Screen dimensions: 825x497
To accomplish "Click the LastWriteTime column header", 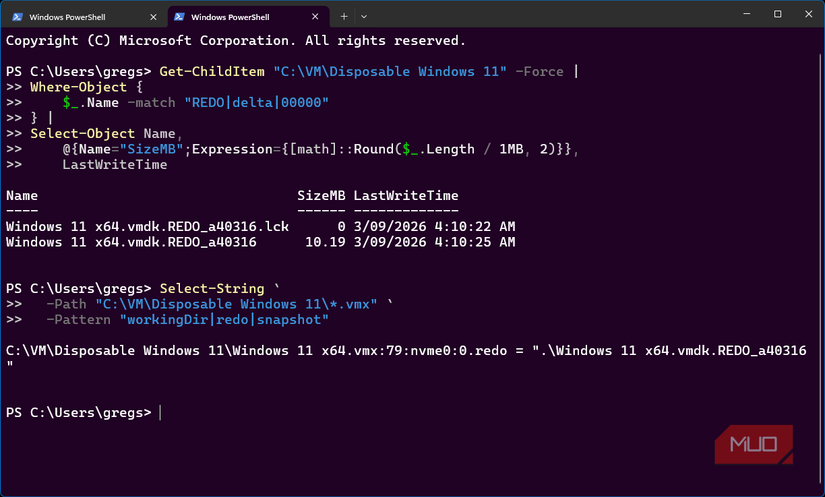I will click(406, 196).
